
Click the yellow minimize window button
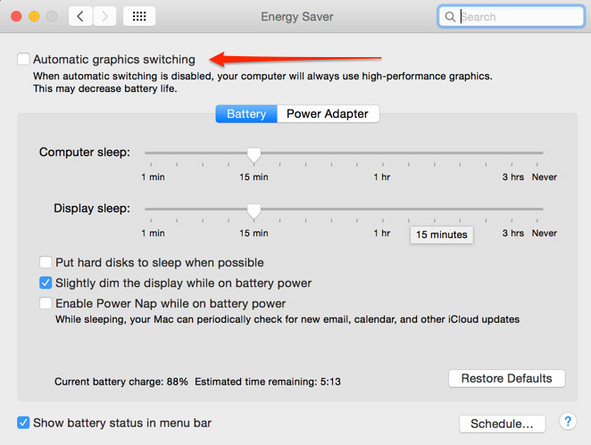tap(34, 16)
